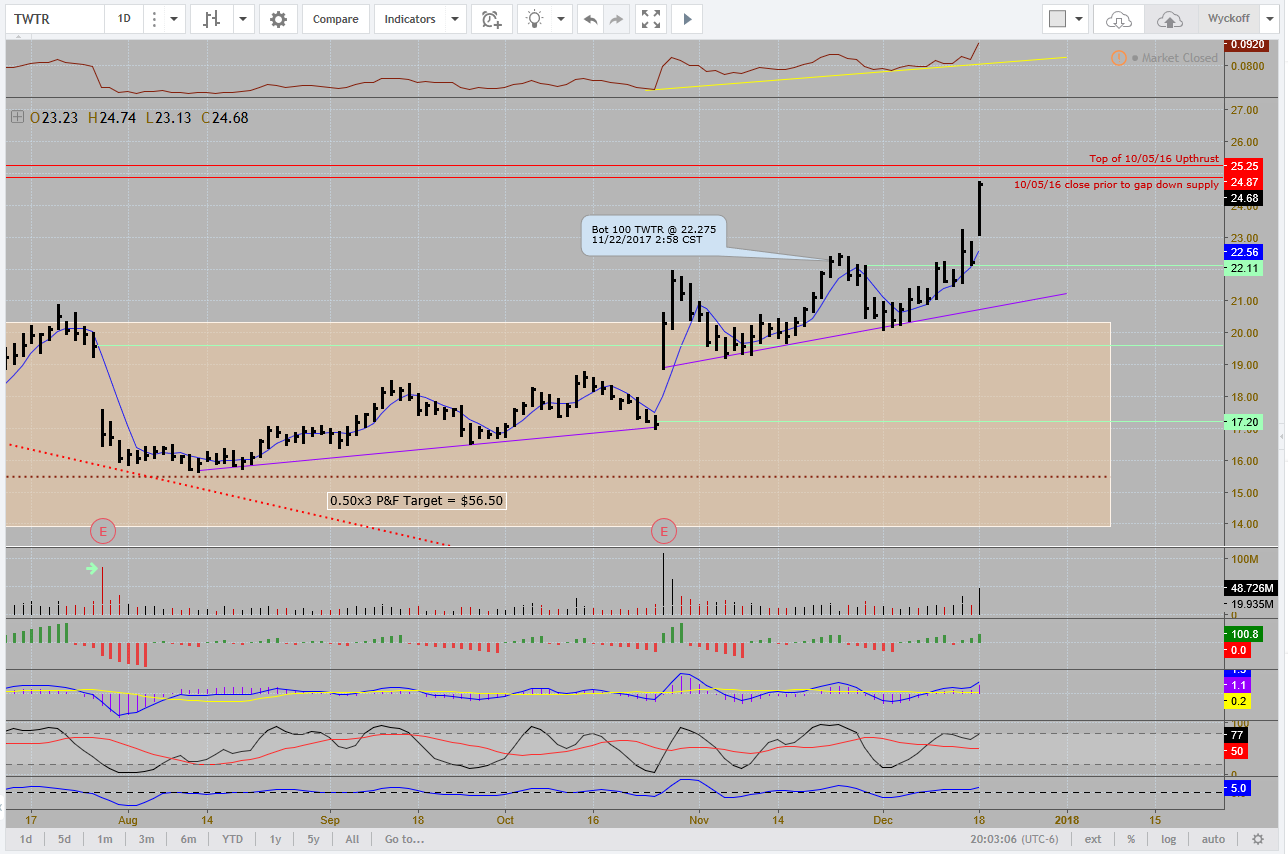Click the Compare button

click(x=335, y=19)
